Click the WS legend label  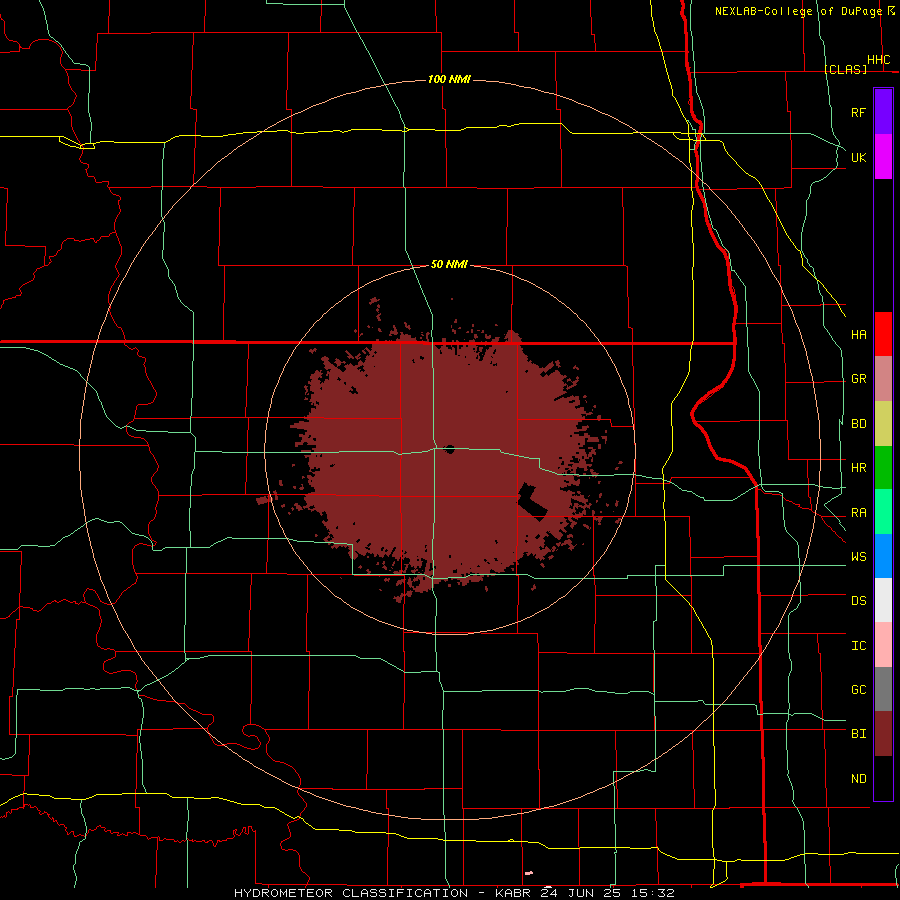[x=859, y=557]
